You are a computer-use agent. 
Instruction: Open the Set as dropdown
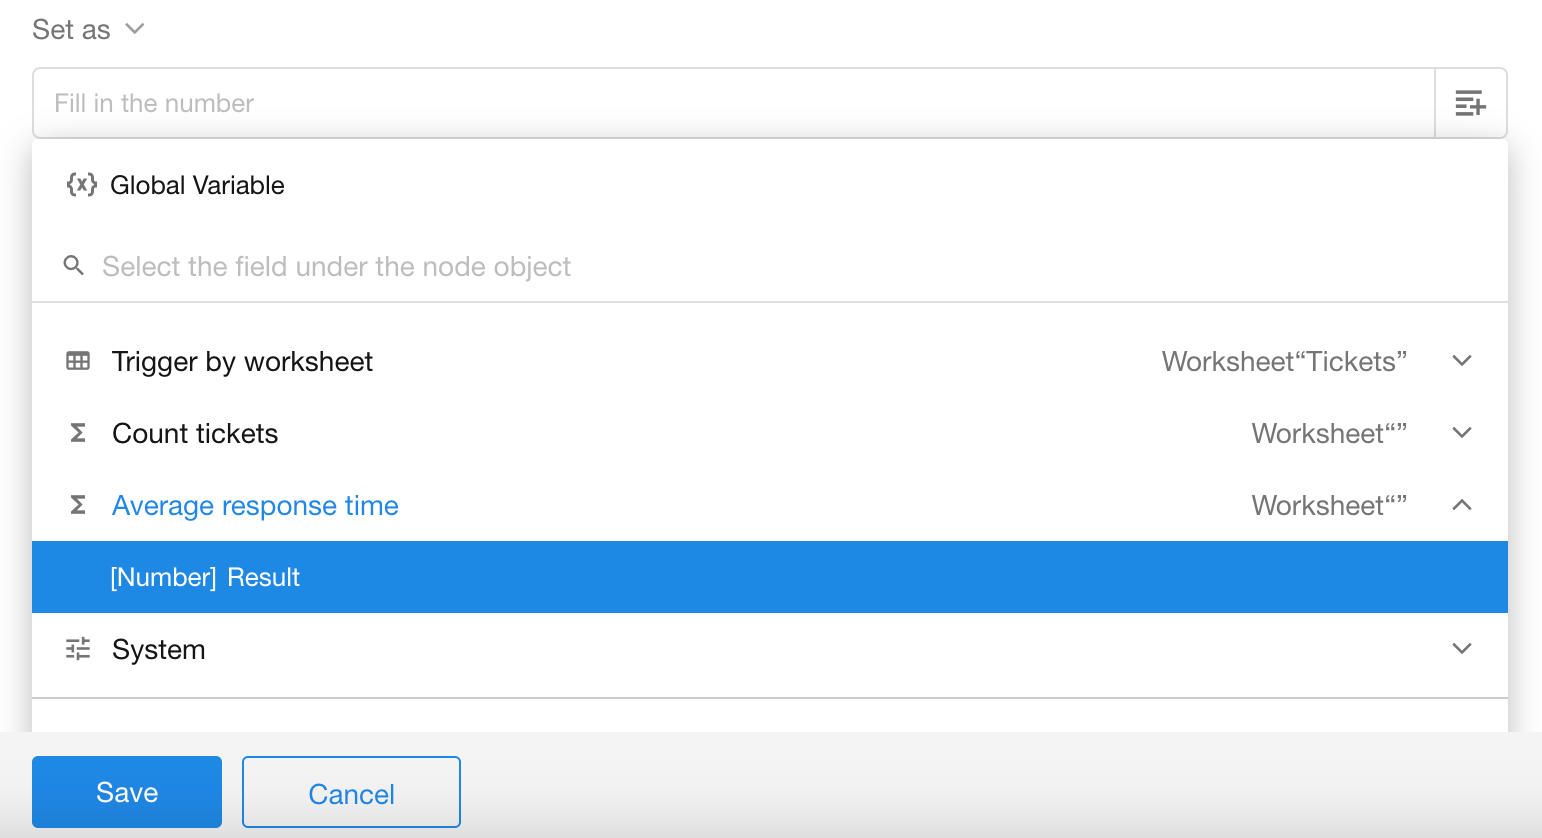(x=88, y=30)
